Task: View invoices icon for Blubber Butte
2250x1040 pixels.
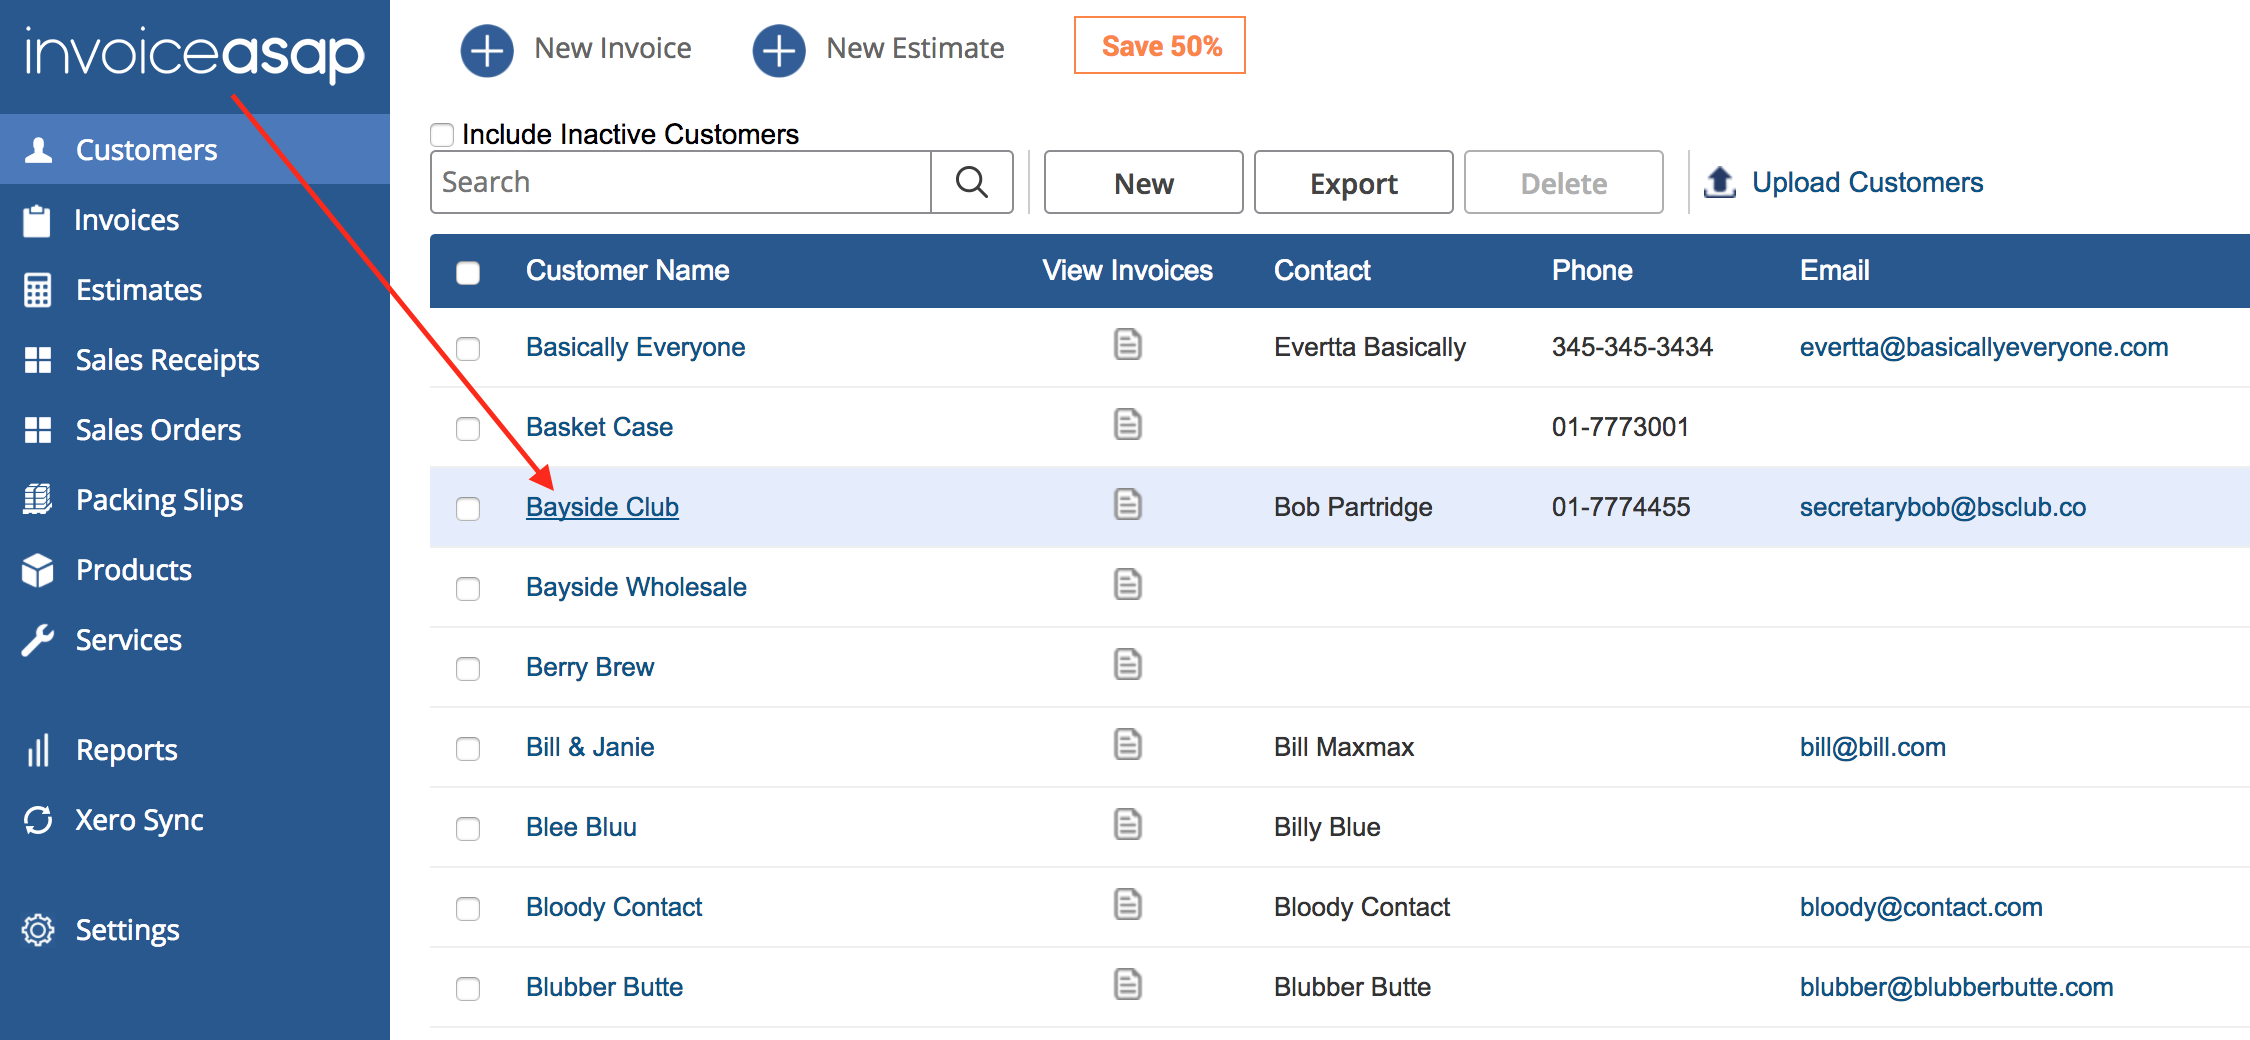Action: click(x=1128, y=985)
